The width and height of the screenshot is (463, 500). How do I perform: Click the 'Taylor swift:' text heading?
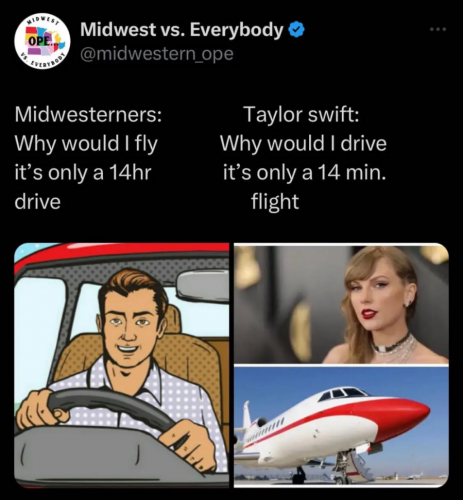point(302,114)
